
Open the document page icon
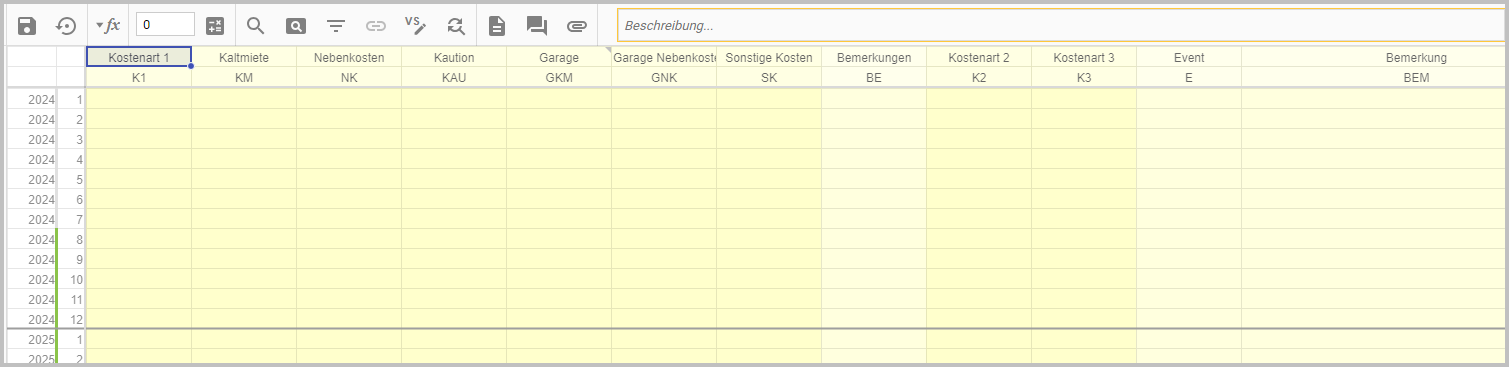click(497, 26)
